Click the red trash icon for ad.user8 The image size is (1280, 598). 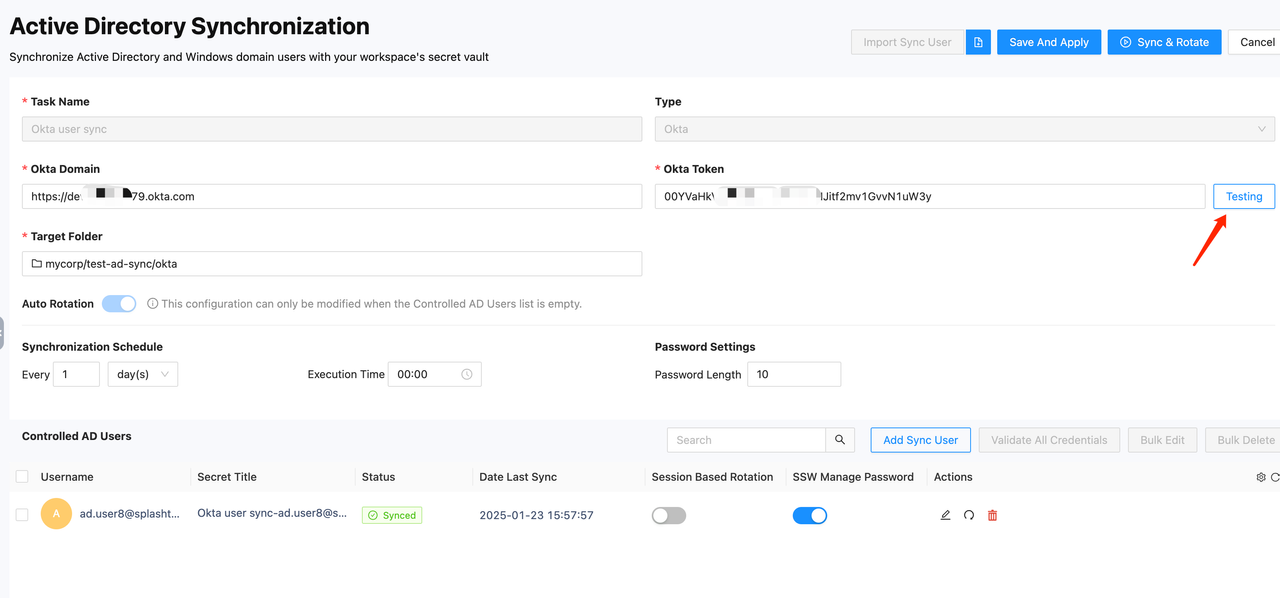992,515
